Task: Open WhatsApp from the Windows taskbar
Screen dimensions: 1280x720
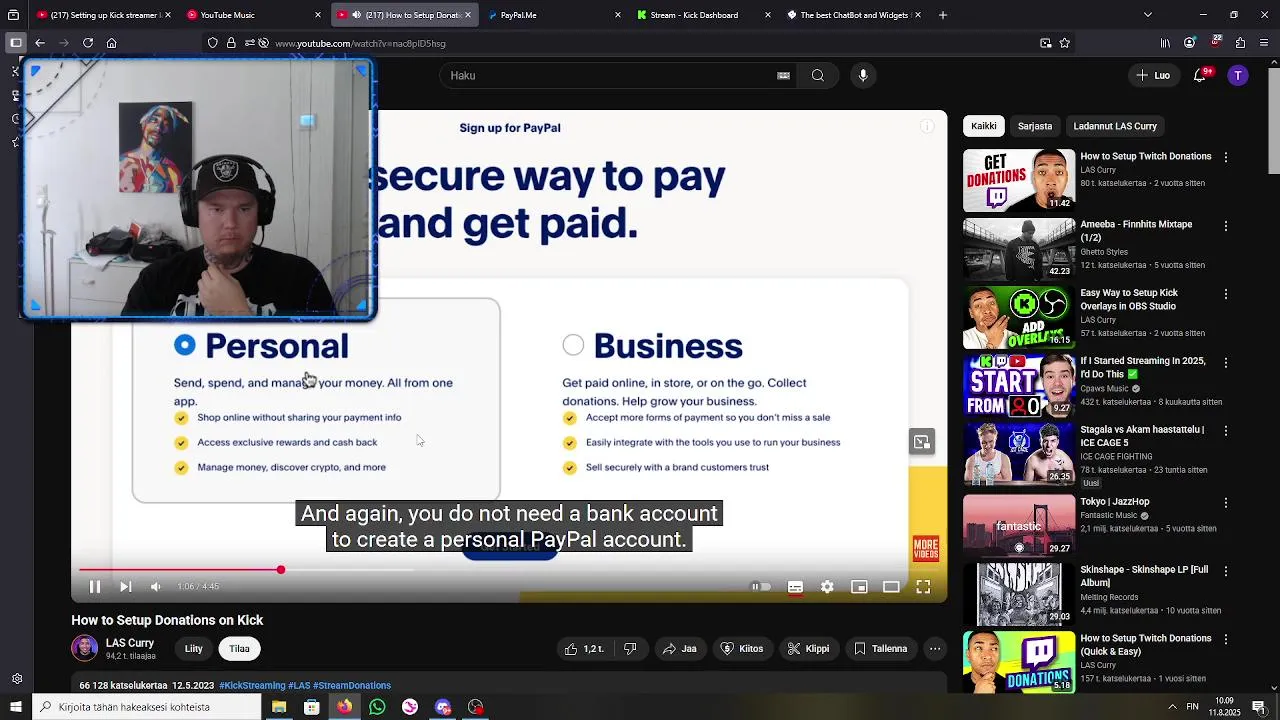Action: pyautogui.click(x=377, y=707)
